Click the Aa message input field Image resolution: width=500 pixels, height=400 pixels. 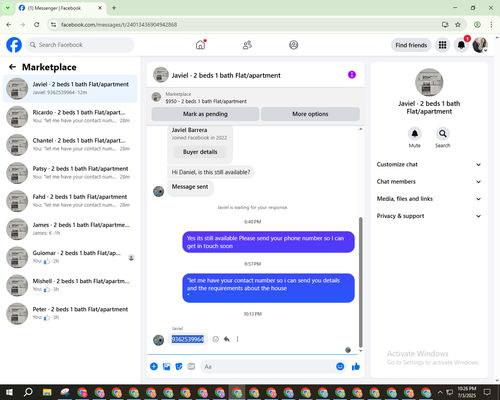coord(268,367)
